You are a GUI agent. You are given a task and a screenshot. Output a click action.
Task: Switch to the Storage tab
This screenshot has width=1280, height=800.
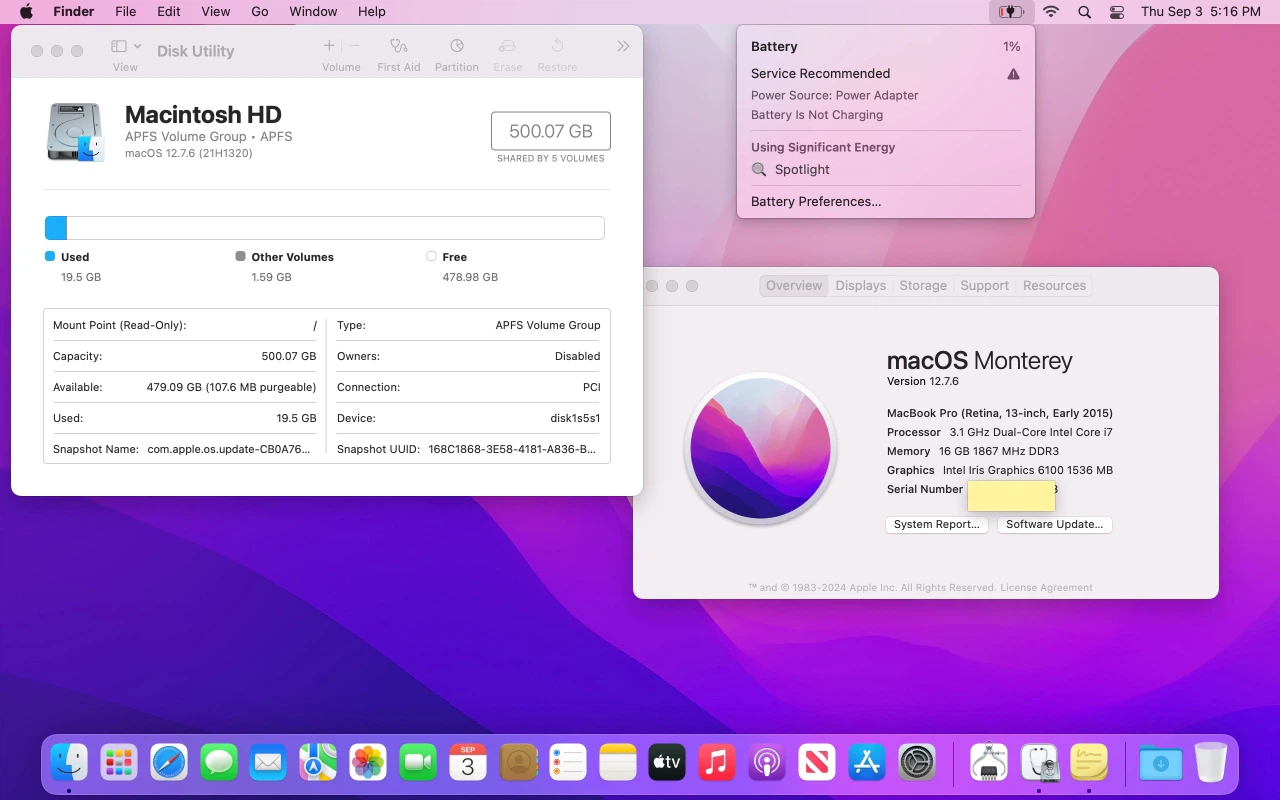(923, 286)
